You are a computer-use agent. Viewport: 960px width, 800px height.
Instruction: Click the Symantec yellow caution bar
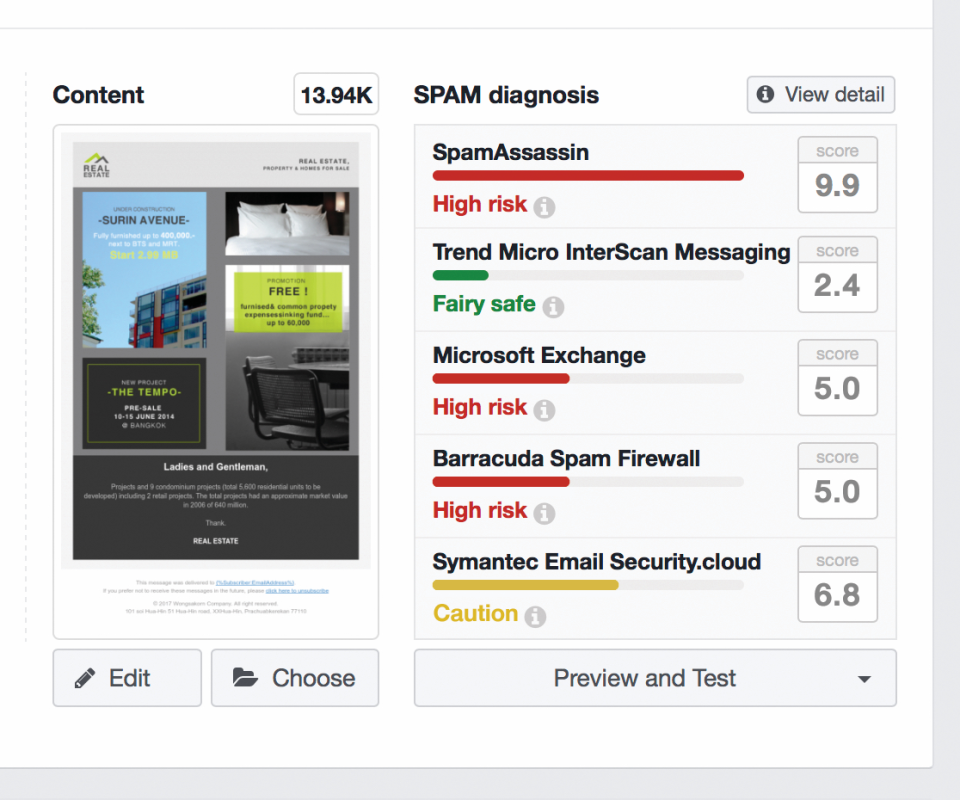coord(525,585)
